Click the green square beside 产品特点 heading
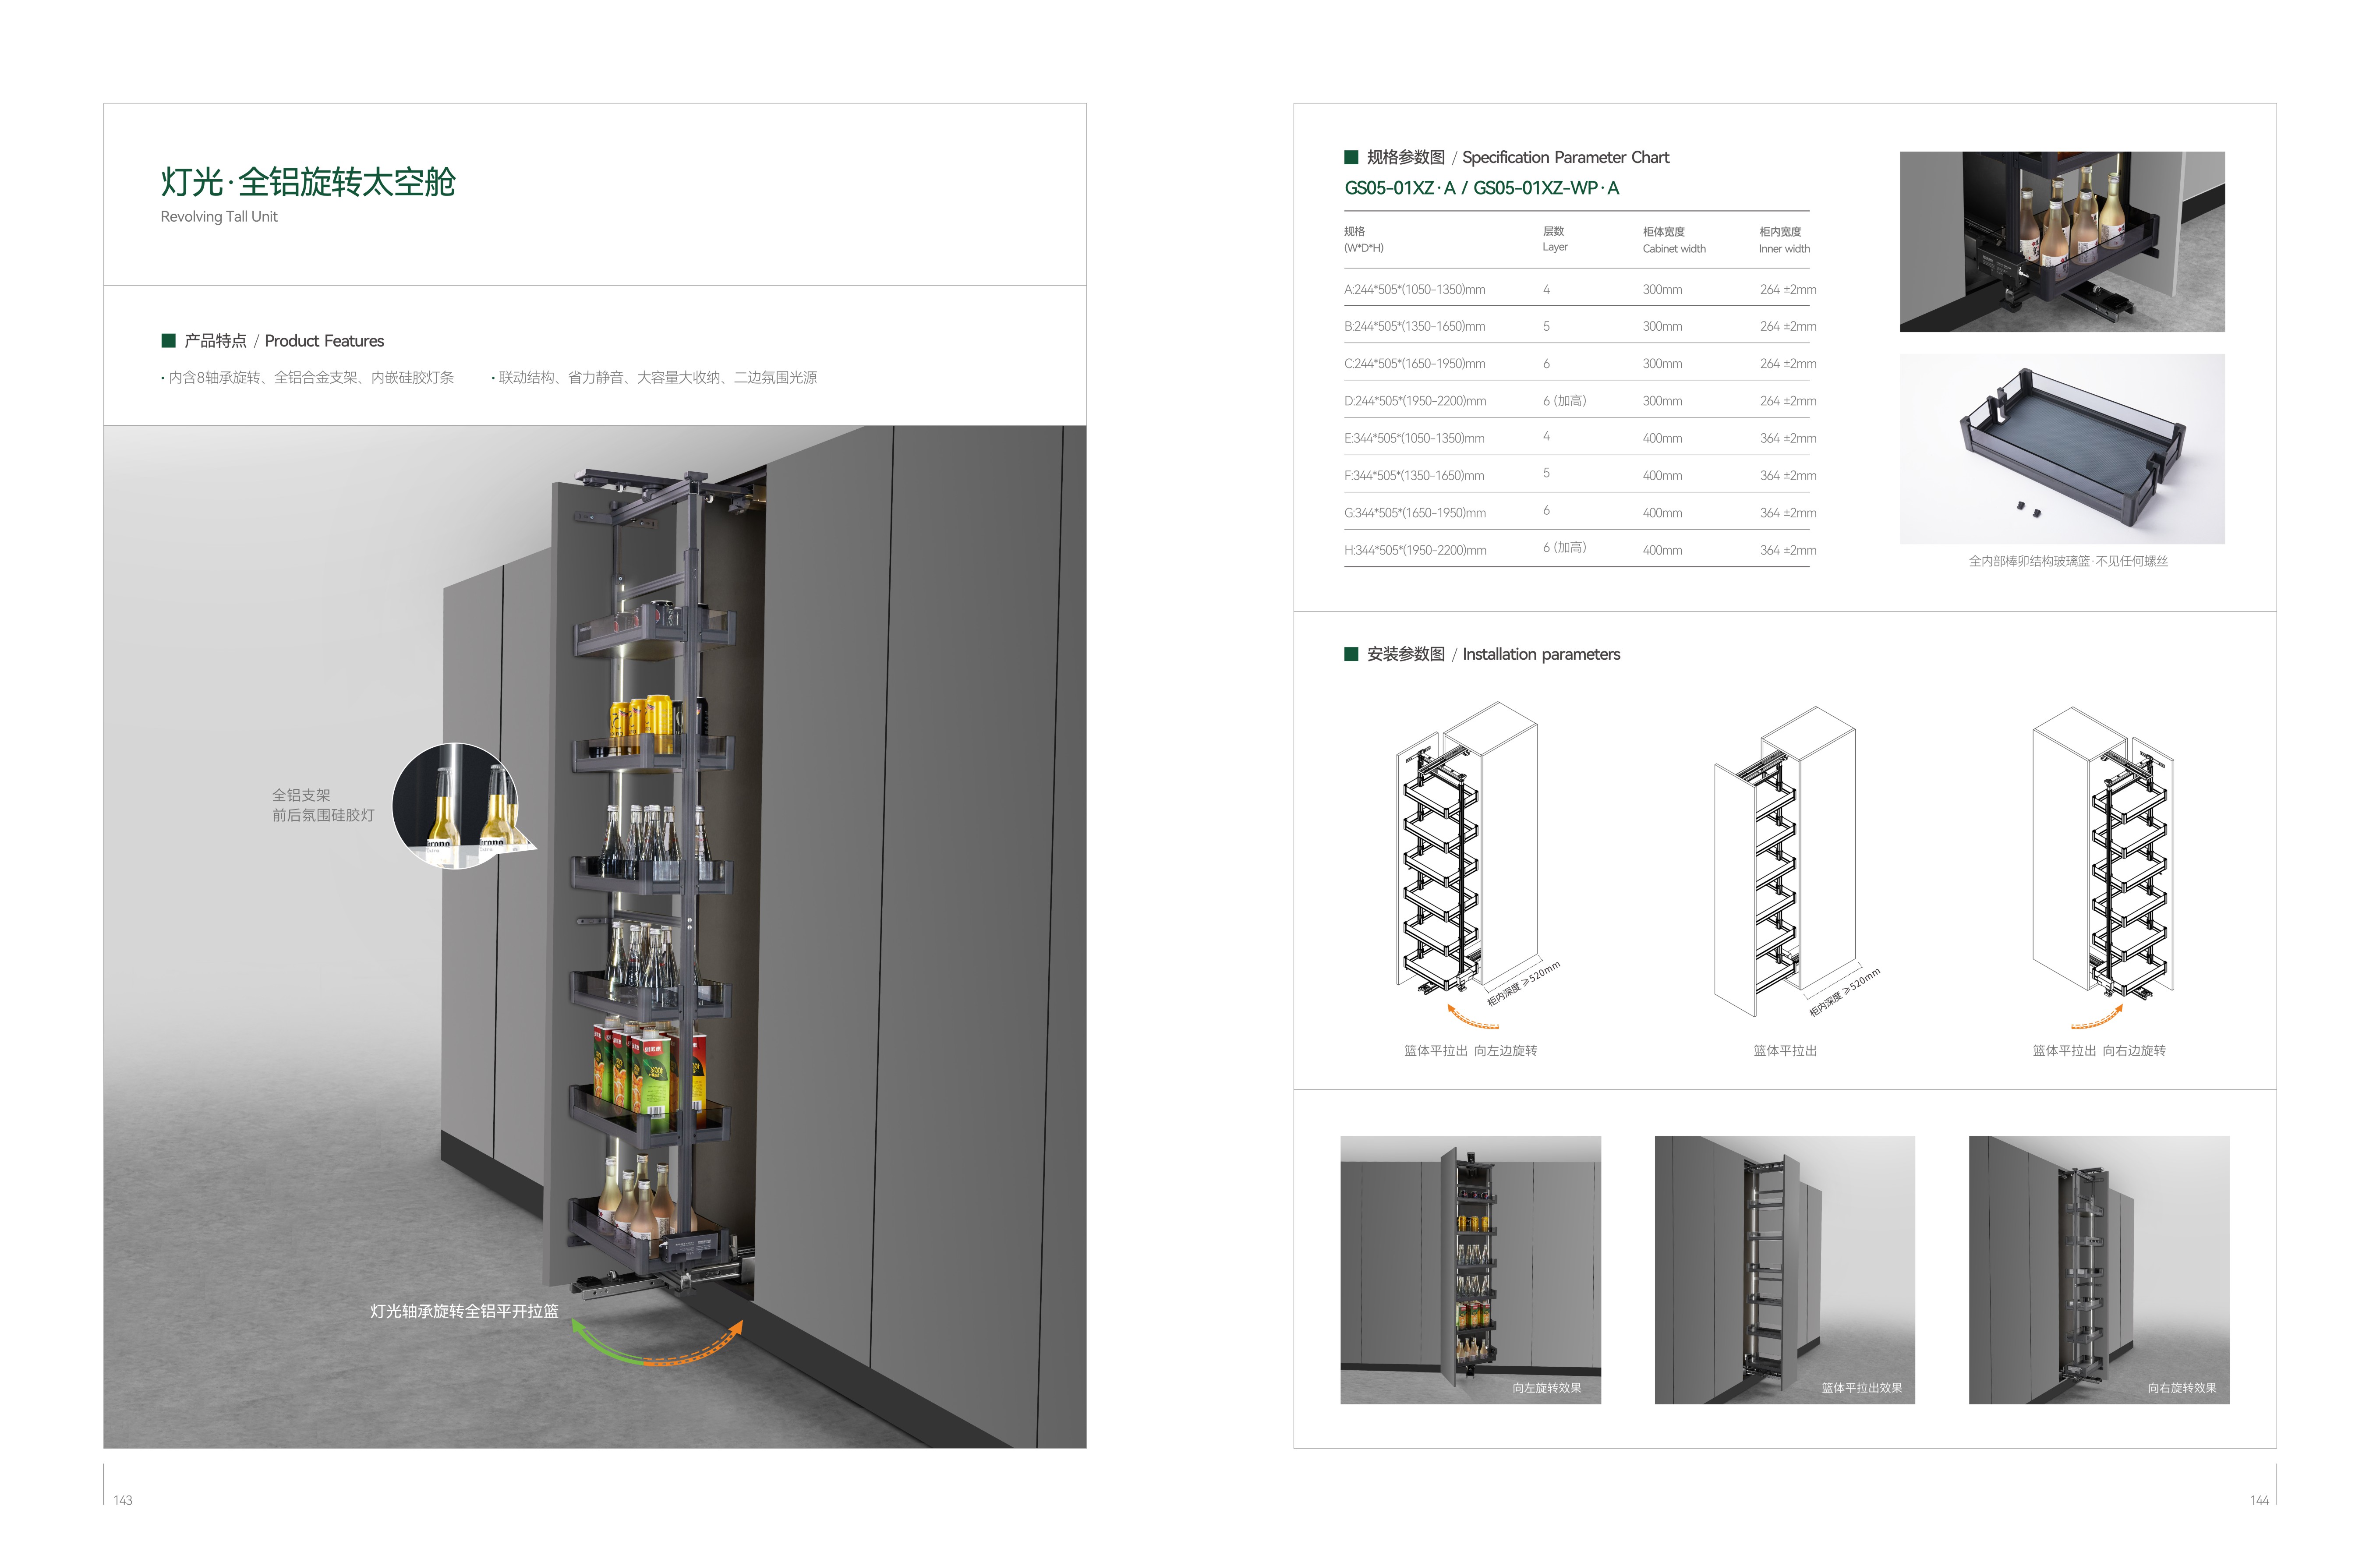 [x=168, y=341]
